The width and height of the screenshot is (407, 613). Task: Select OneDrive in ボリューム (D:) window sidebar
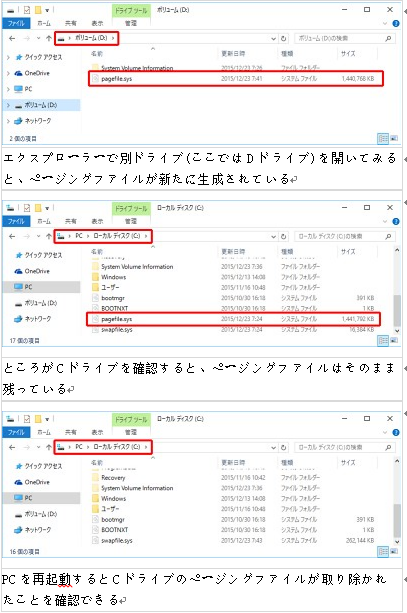[37, 73]
